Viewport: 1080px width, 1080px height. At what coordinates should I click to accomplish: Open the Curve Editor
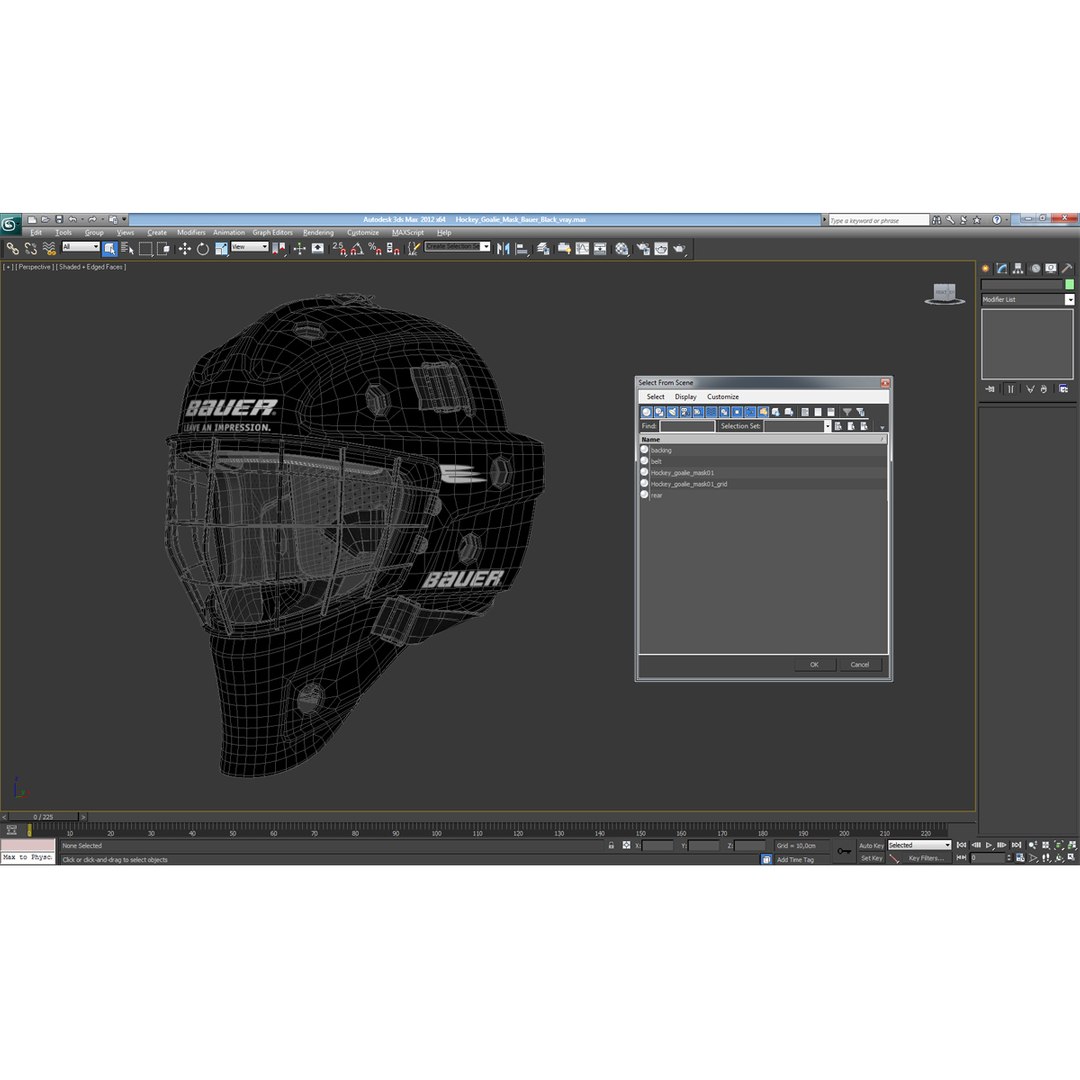(582, 249)
